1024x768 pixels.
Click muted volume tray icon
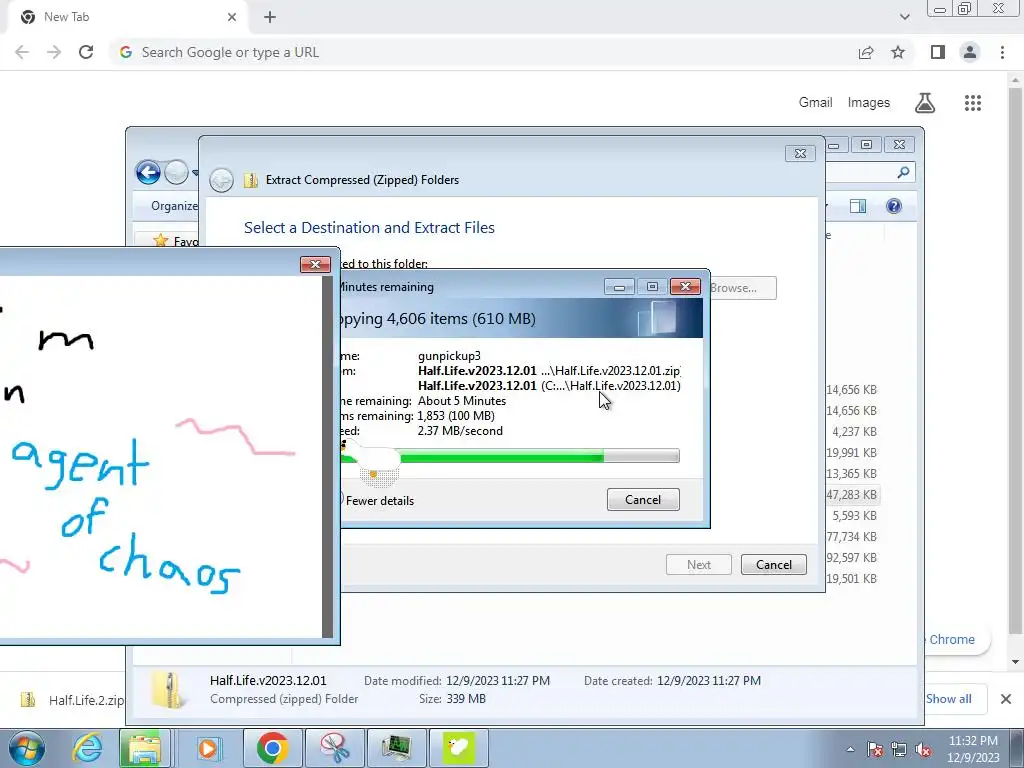[923, 749]
